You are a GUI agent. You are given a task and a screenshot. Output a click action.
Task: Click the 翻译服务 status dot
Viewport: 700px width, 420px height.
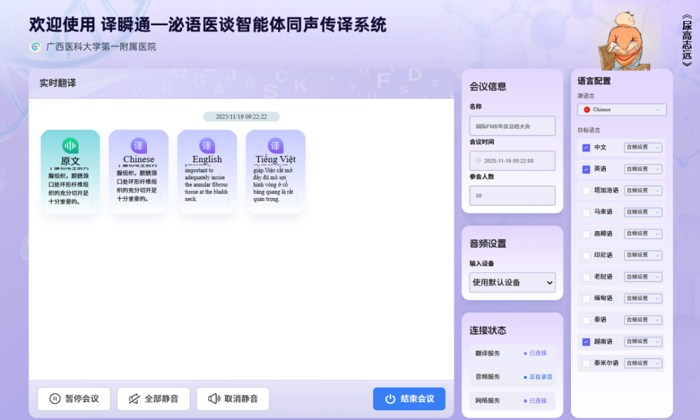525,353
